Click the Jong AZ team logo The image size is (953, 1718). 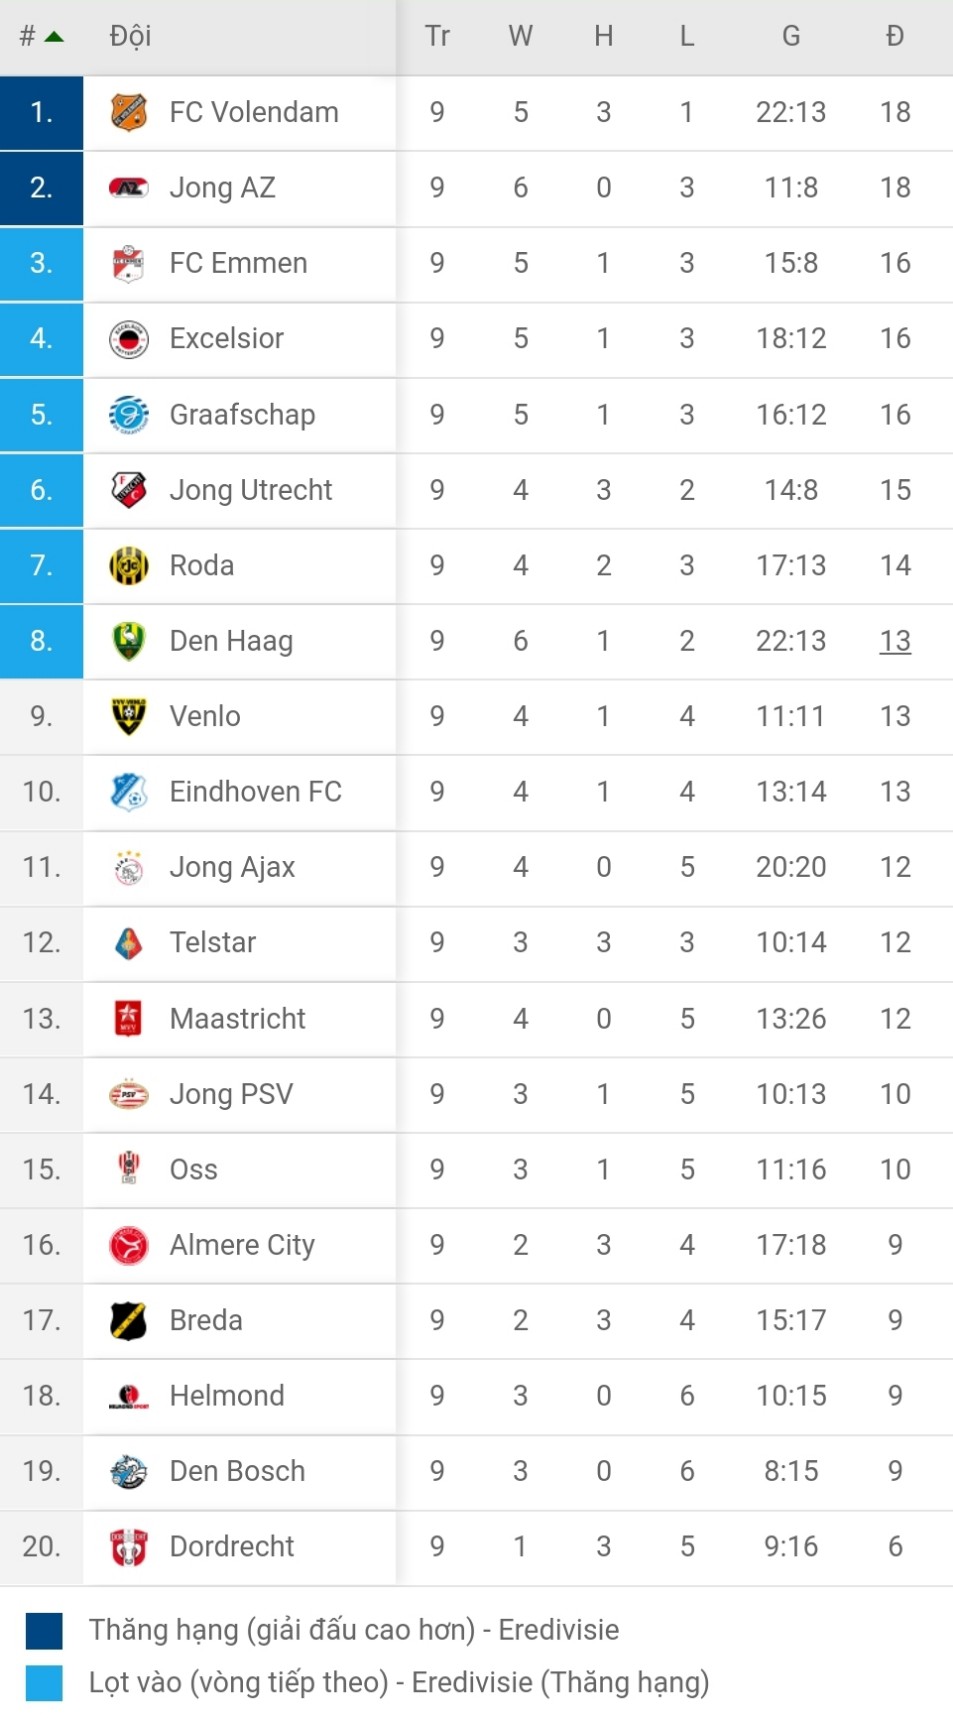click(x=129, y=188)
